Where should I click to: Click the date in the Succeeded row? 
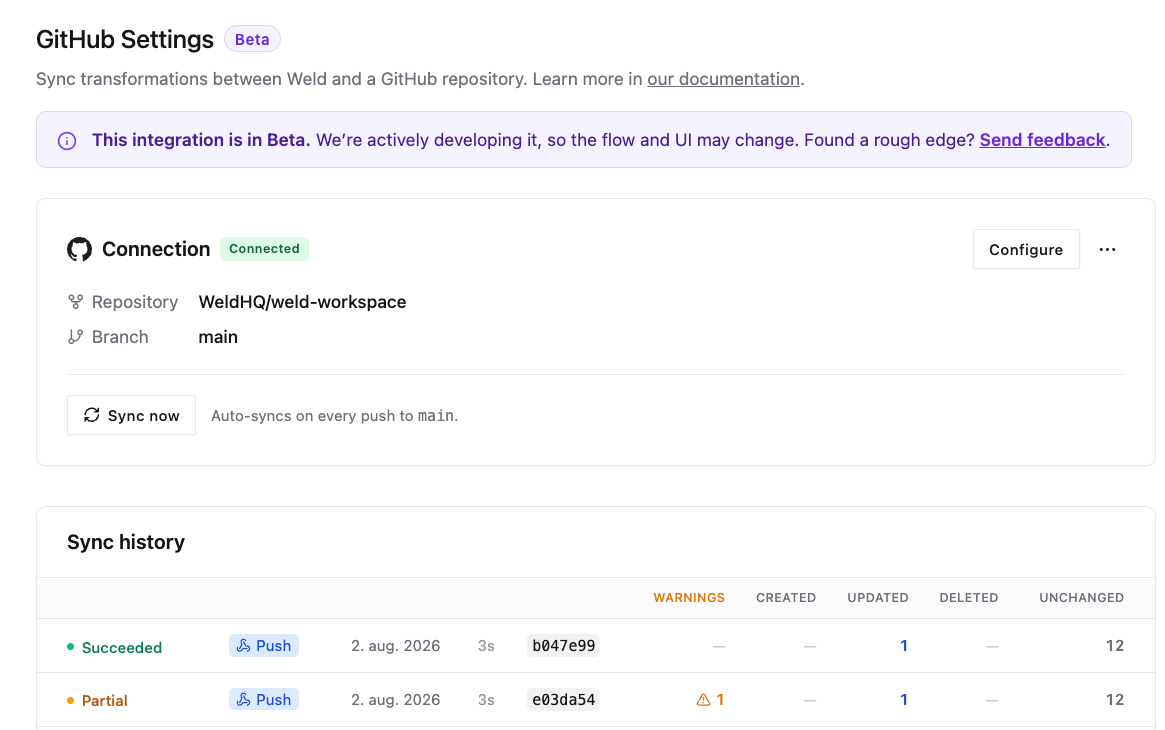click(395, 646)
